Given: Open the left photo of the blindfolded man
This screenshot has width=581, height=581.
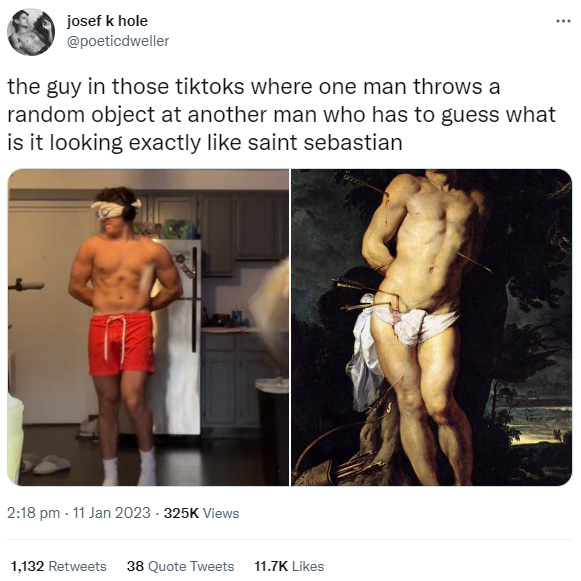Looking at the screenshot, I should point(148,327).
